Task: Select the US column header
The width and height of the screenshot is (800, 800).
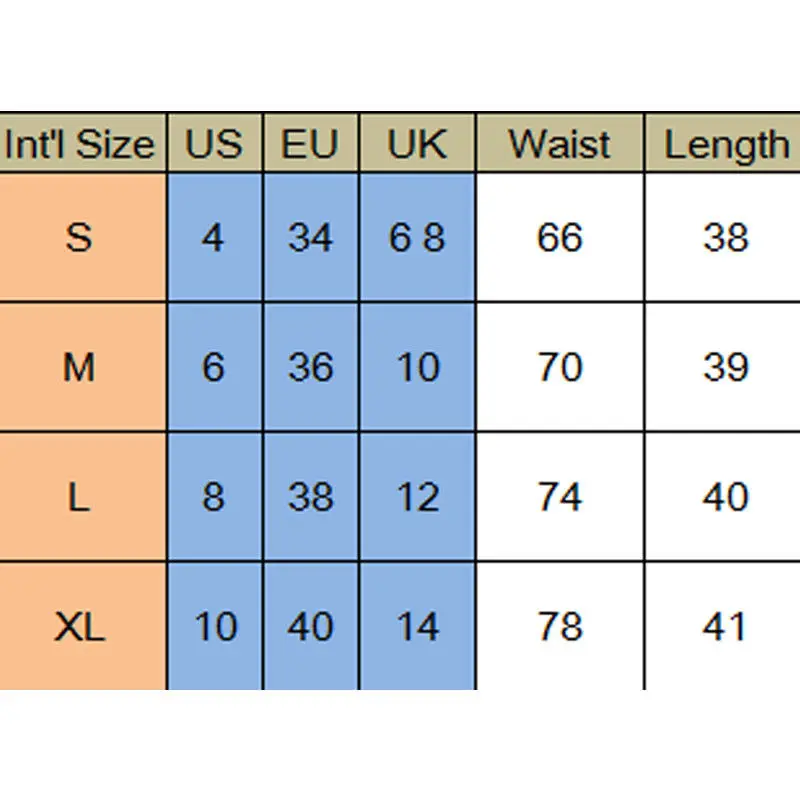Action: pos(215,143)
